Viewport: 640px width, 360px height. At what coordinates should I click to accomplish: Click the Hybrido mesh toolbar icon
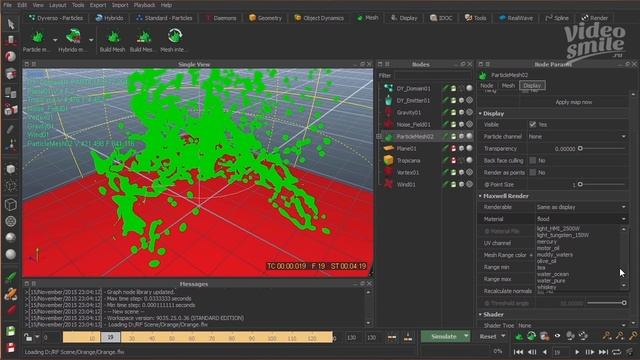coord(73,36)
